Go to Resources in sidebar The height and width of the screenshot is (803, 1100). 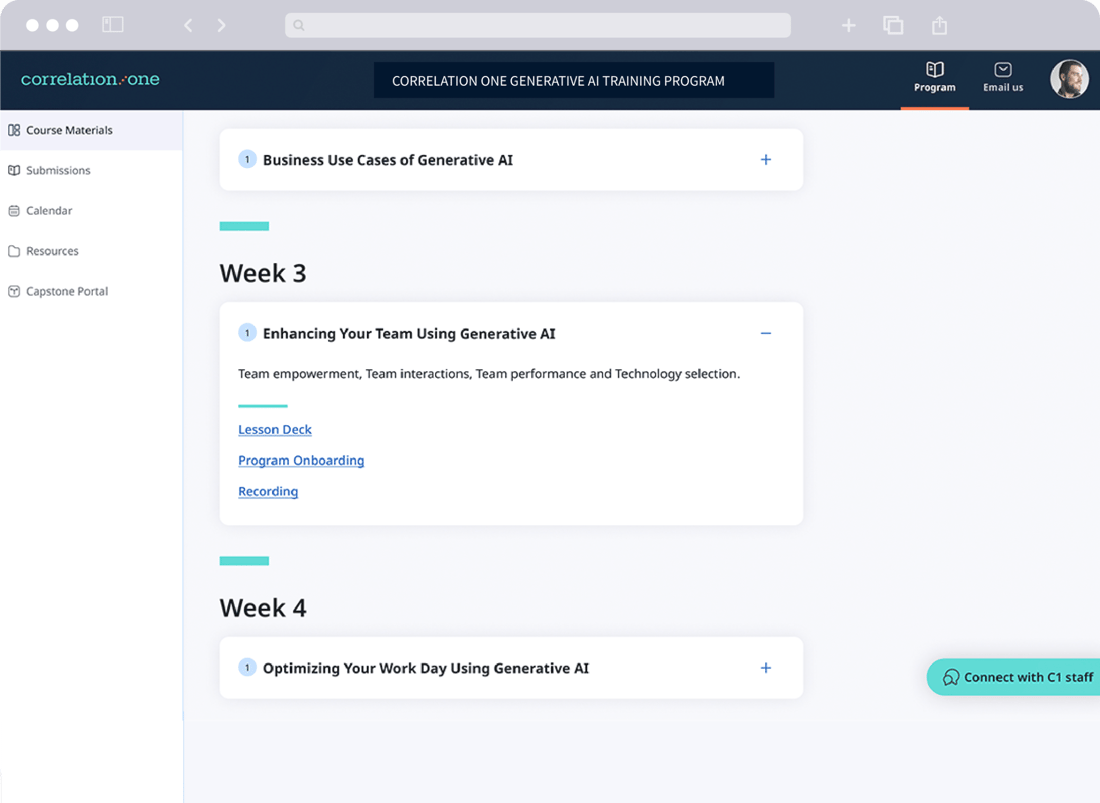tap(52, 251)
